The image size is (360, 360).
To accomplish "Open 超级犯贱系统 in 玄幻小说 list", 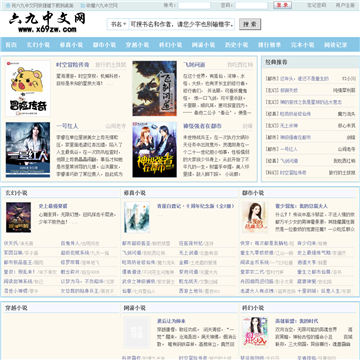I will (74, 253).
